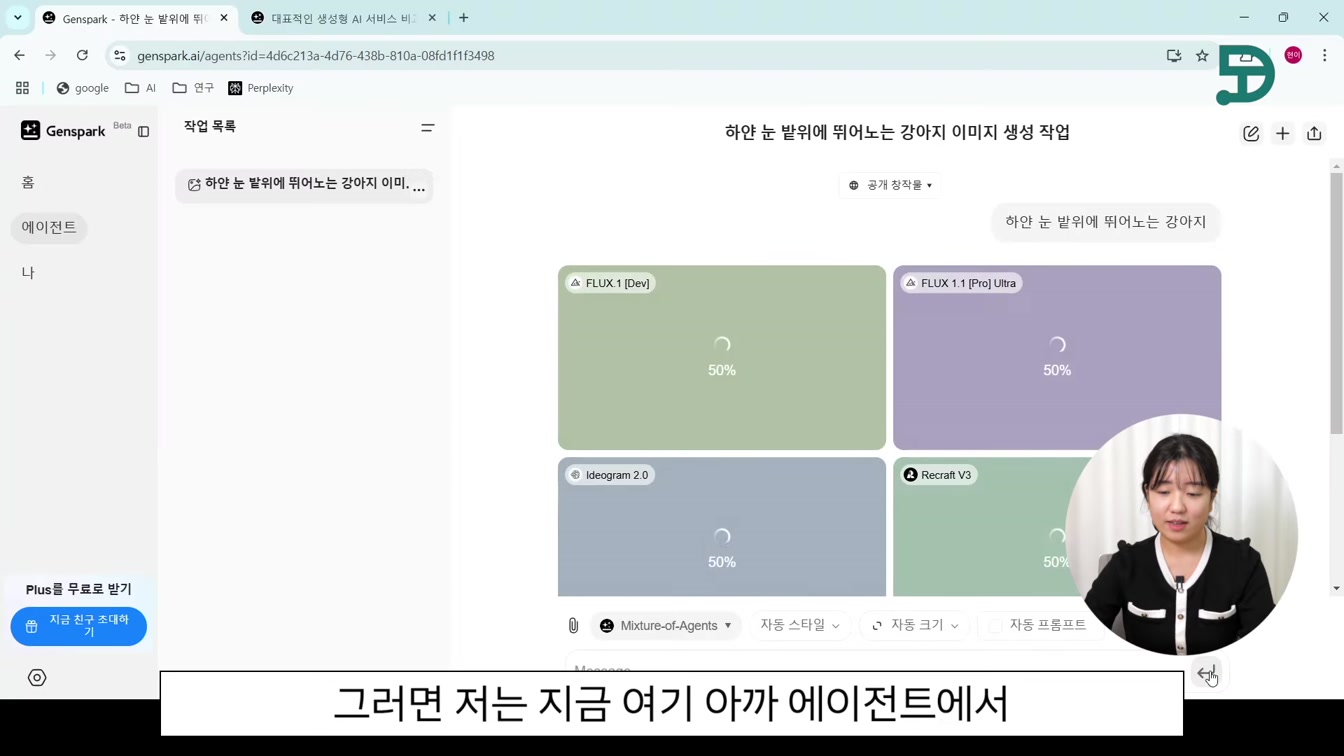Click the 하얀 눈 밭위에 뛰어노는 강아지 message bubble
This screenshot has width=1344, height=756.
tap(1106, 222)
